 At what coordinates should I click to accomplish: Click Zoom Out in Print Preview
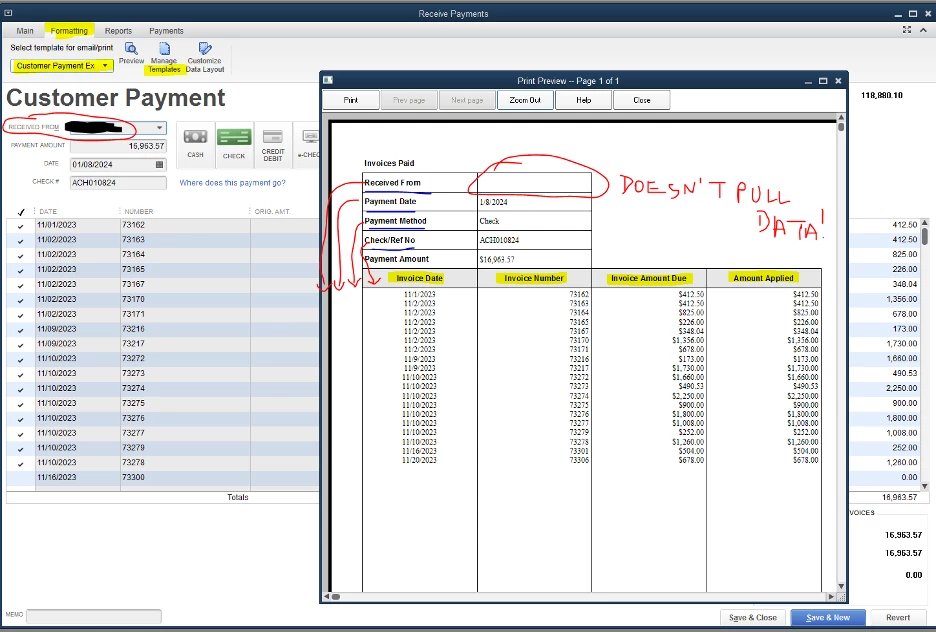pos(525,100)
